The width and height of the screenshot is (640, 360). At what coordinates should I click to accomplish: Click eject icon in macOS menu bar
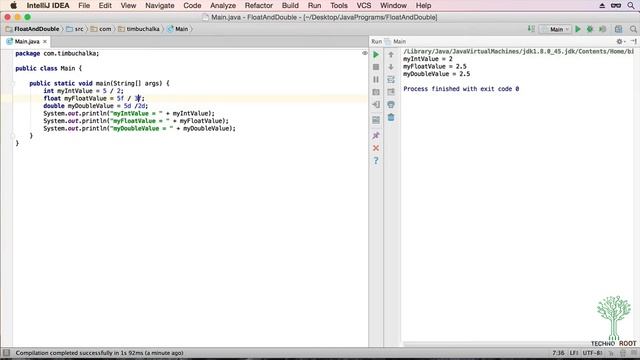[x=602, y=5]
